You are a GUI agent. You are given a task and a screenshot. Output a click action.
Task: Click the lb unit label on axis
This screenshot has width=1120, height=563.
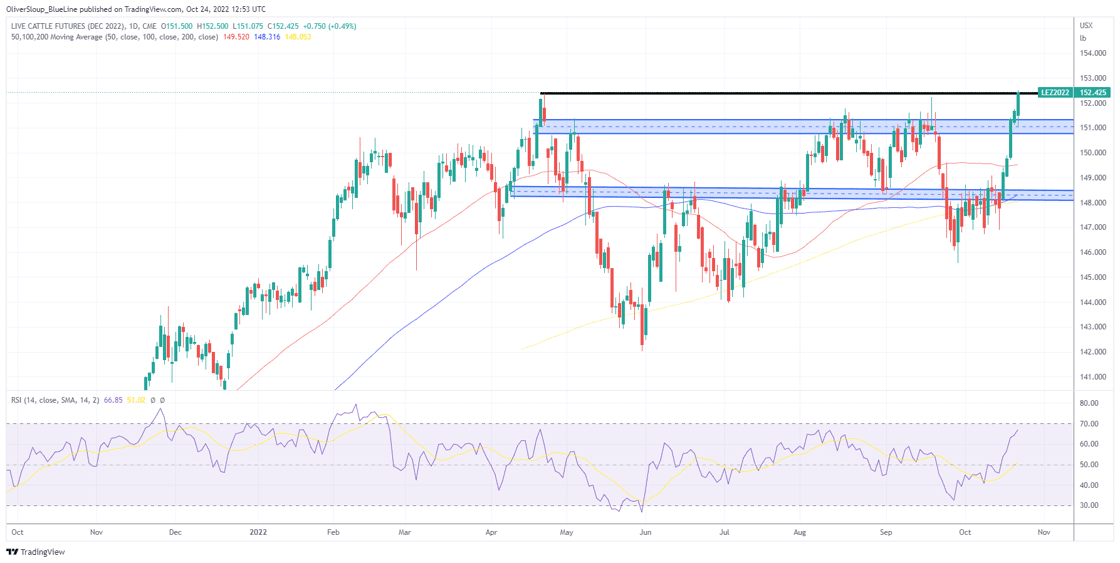pyautogui.click(x=1083, y=37)
